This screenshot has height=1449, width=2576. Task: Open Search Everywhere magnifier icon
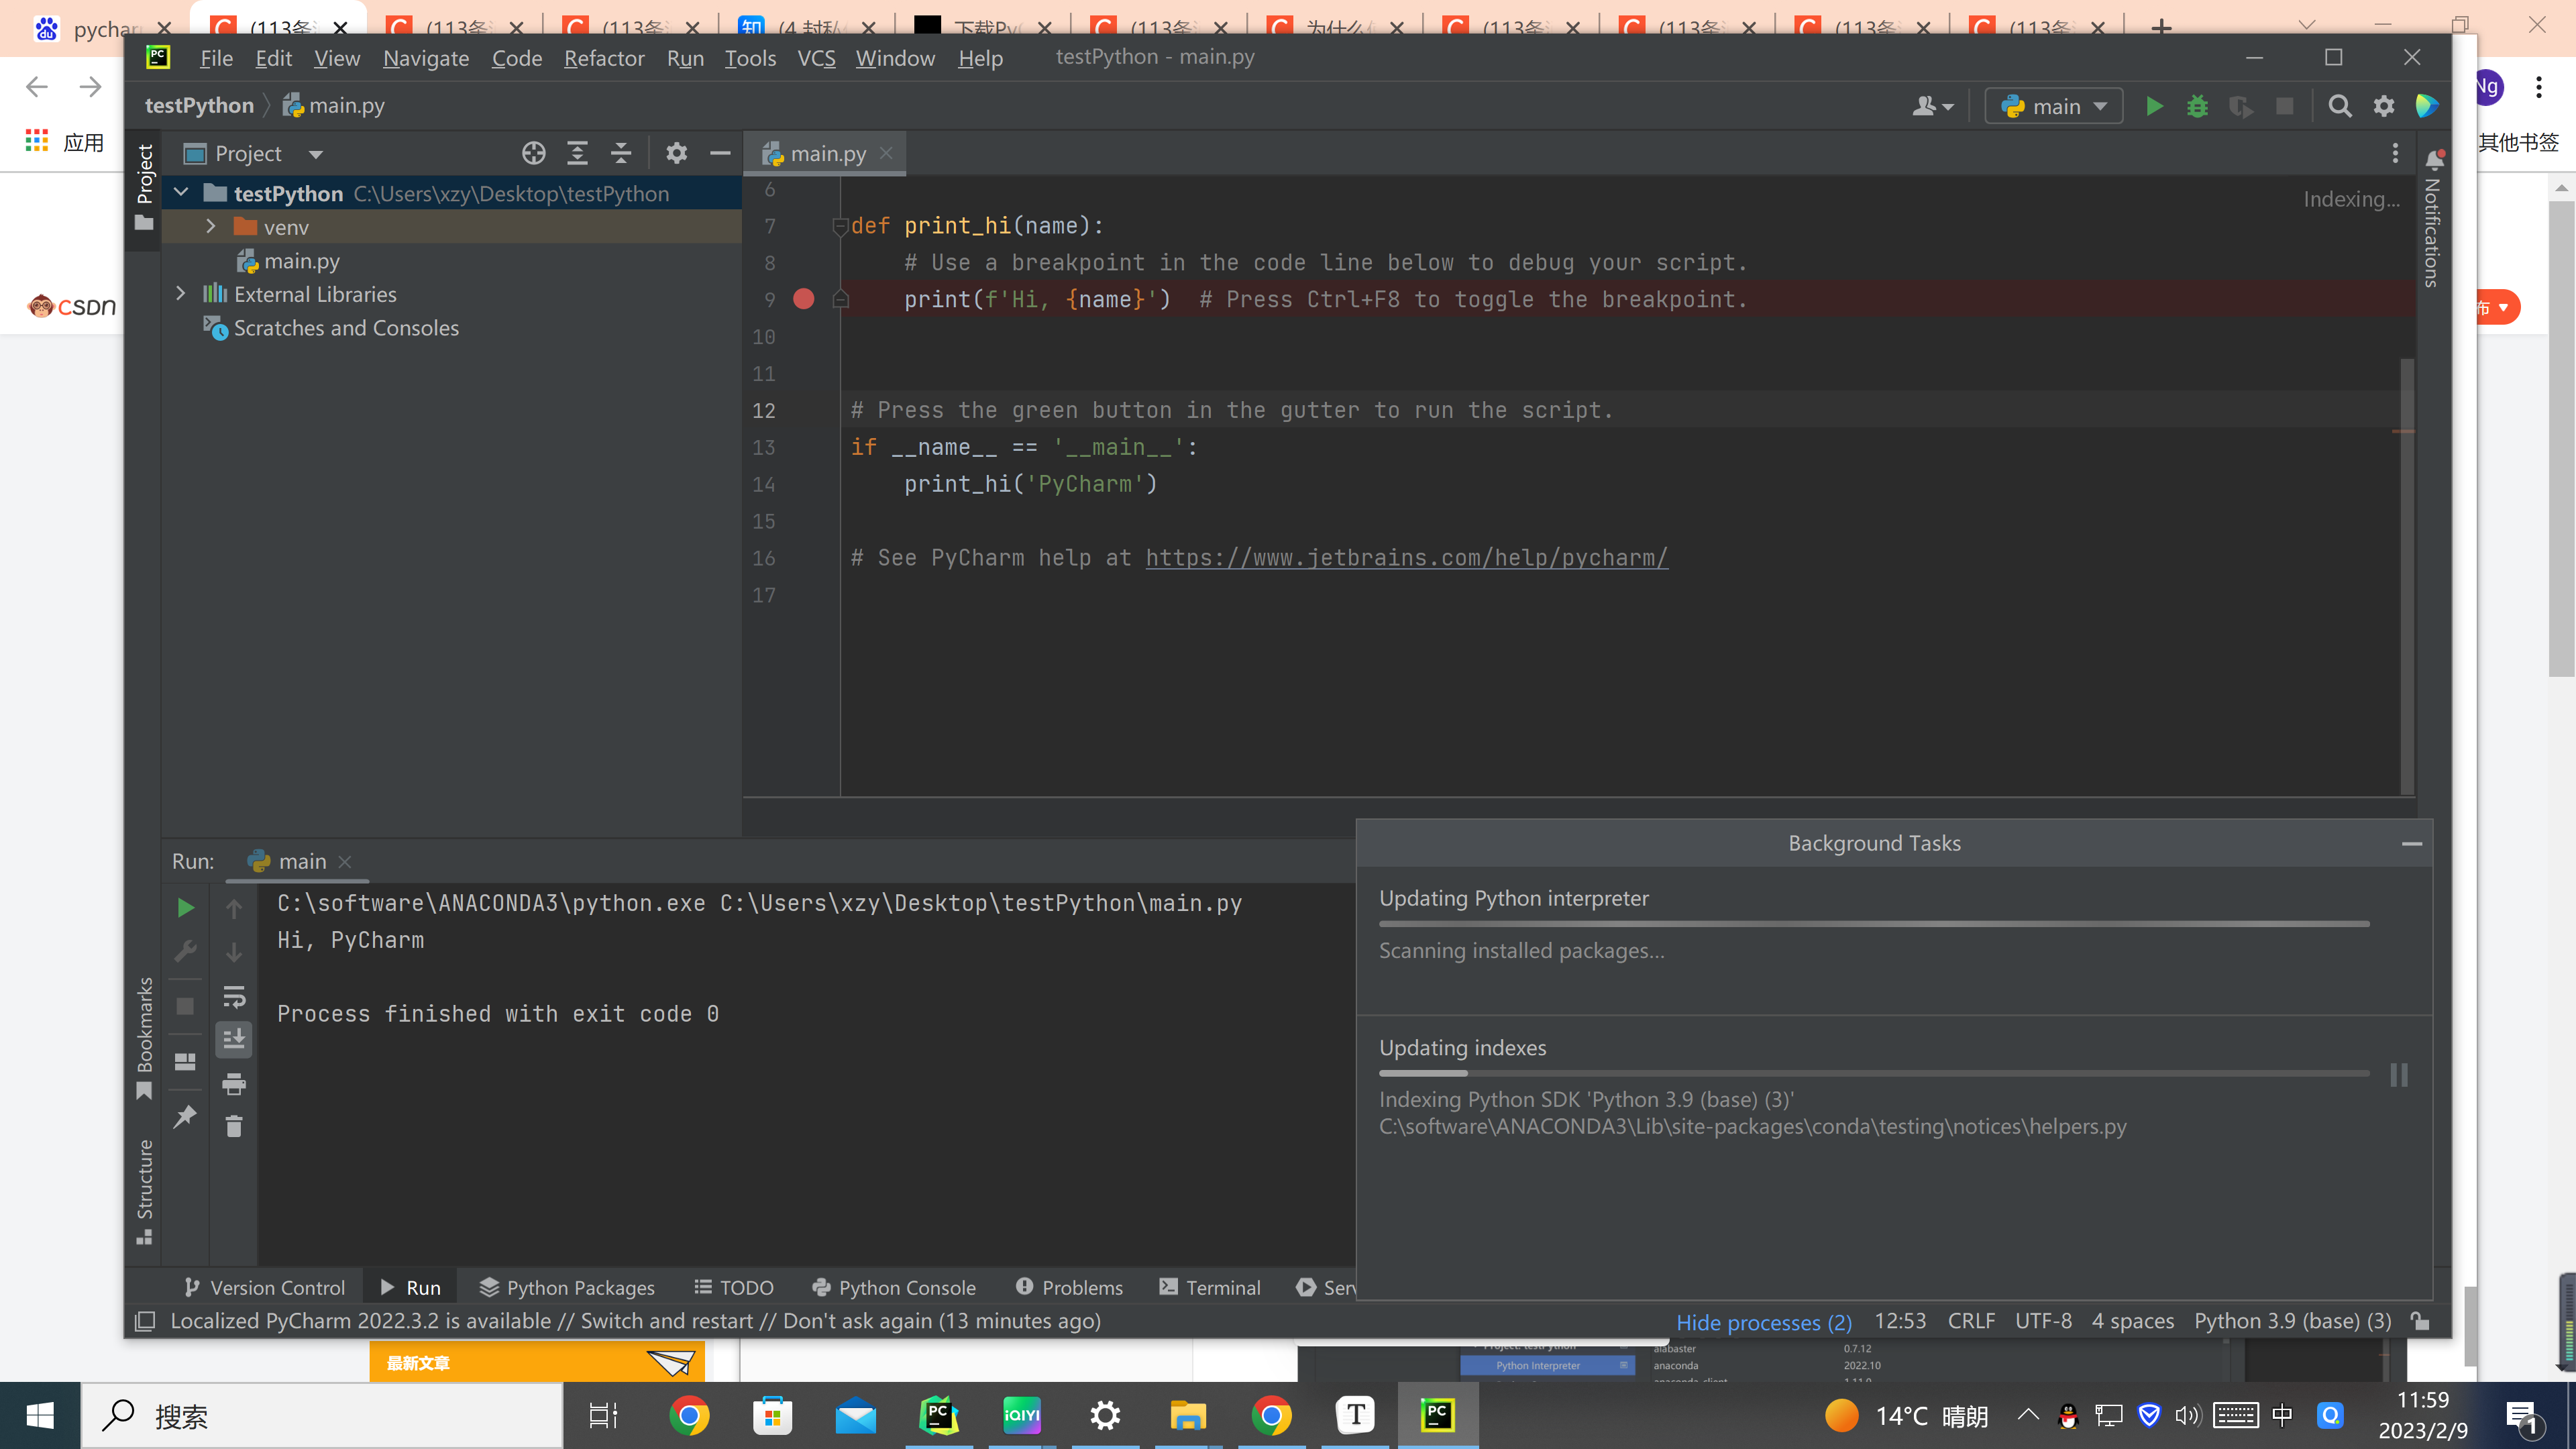pyautogui.click(x=2340, y=106)
